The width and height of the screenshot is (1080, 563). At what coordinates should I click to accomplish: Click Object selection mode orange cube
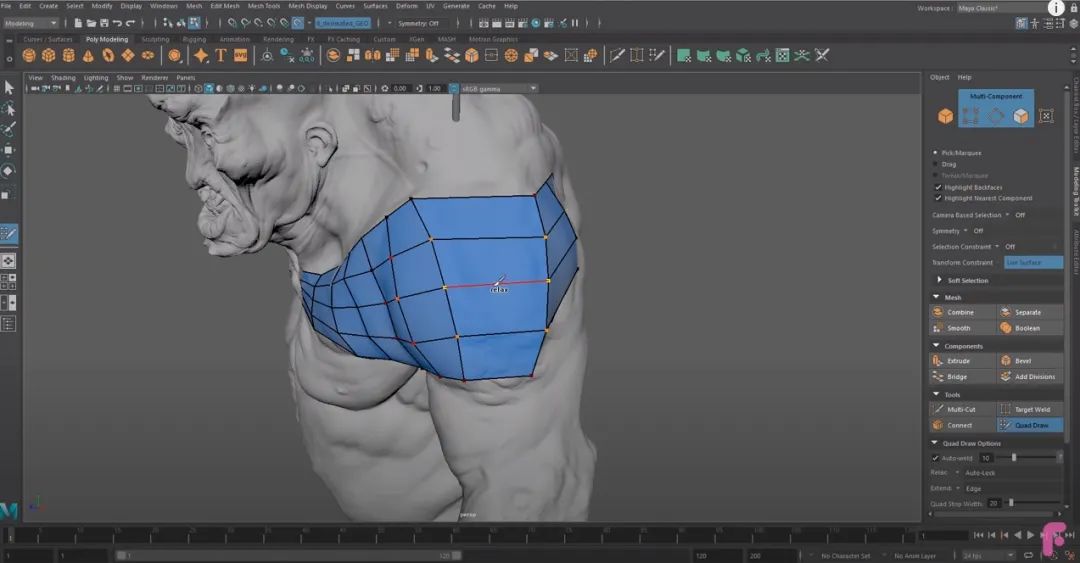[x=945, y=116]
